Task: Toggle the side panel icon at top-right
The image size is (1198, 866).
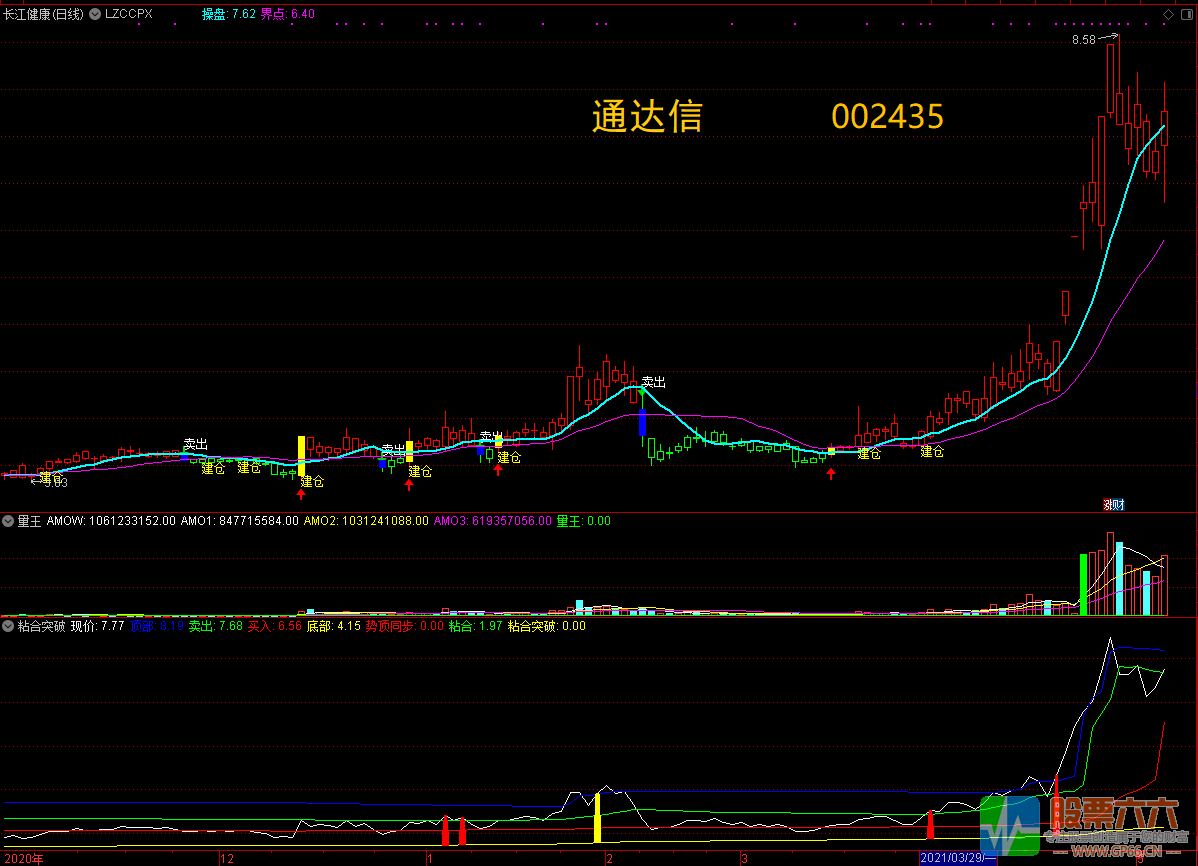Action: click(x=1187, y=14)
